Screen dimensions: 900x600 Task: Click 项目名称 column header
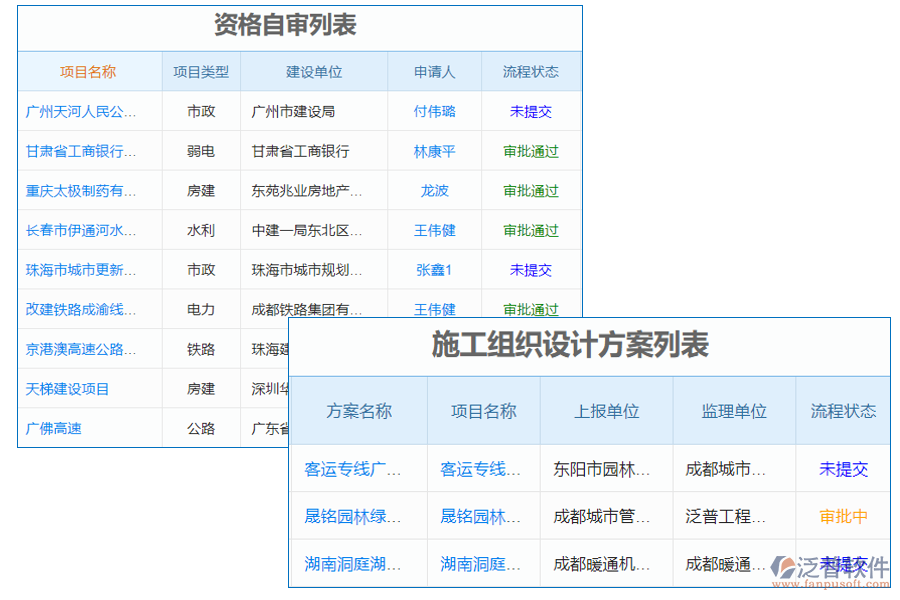click(89, 71)
